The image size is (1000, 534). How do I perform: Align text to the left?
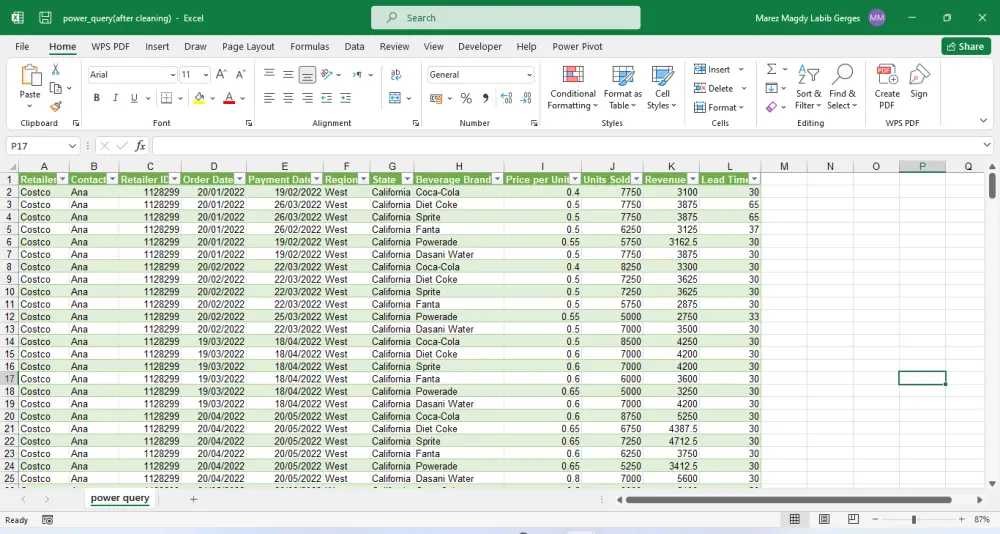269,98
